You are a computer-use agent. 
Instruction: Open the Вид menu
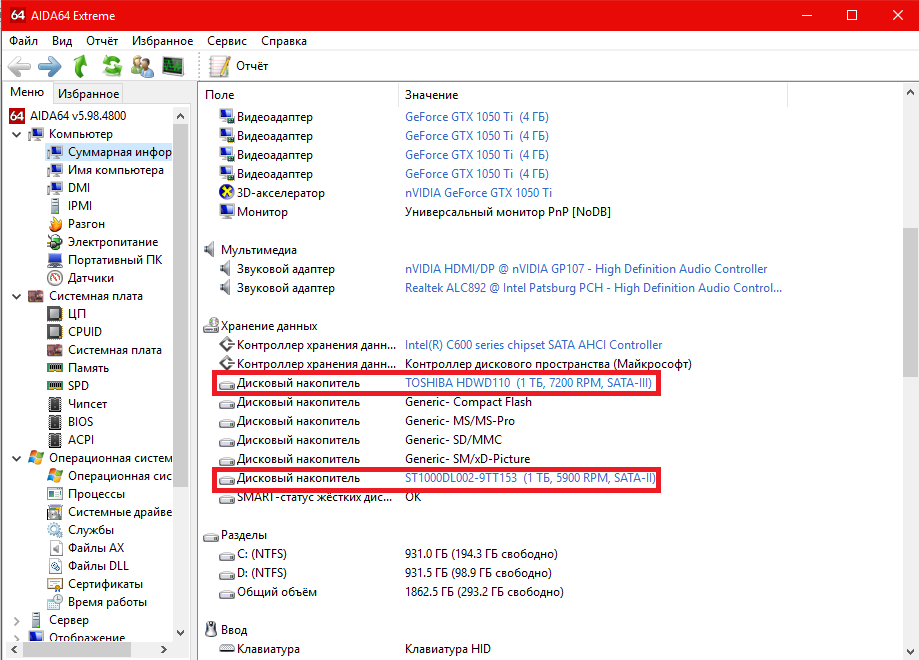click(x=62, y=41)
